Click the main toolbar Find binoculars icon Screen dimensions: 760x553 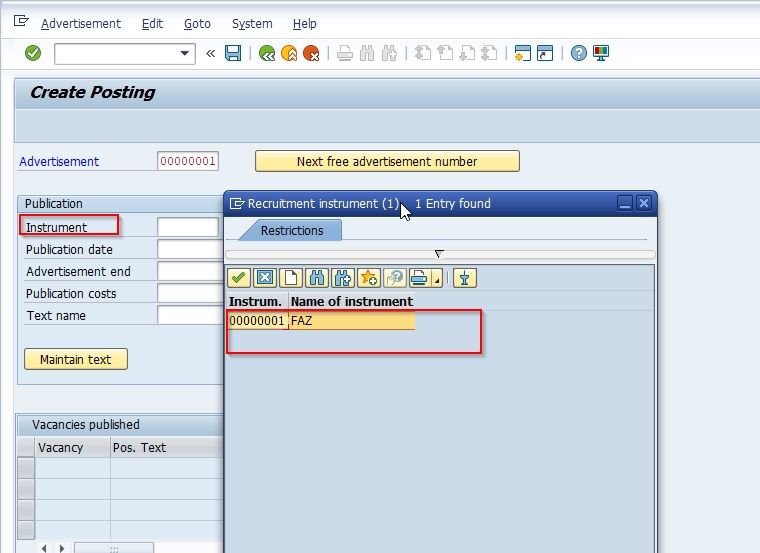[x=367, y=53]
